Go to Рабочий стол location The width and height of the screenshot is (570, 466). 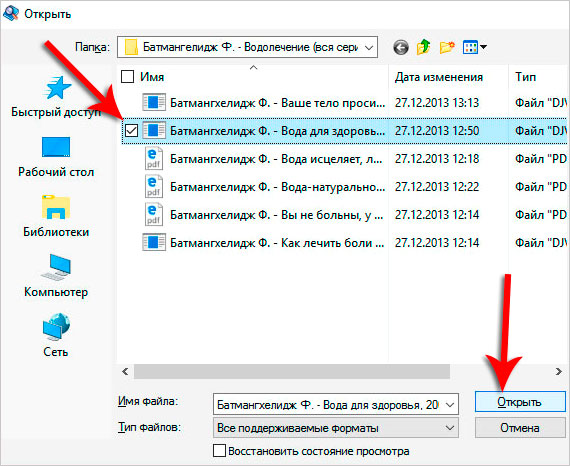click(x=56, y=157)
